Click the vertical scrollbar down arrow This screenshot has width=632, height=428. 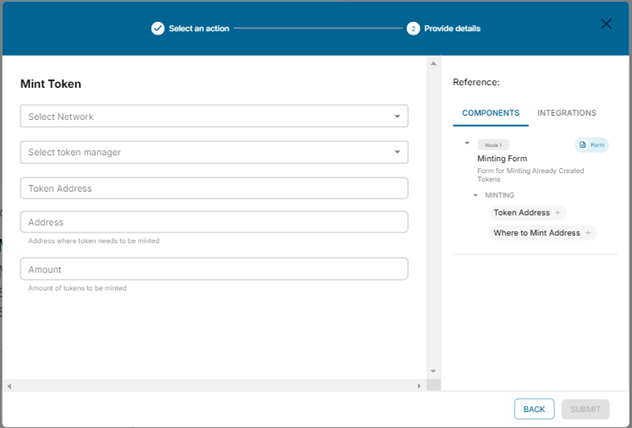[x=433, y=371]
